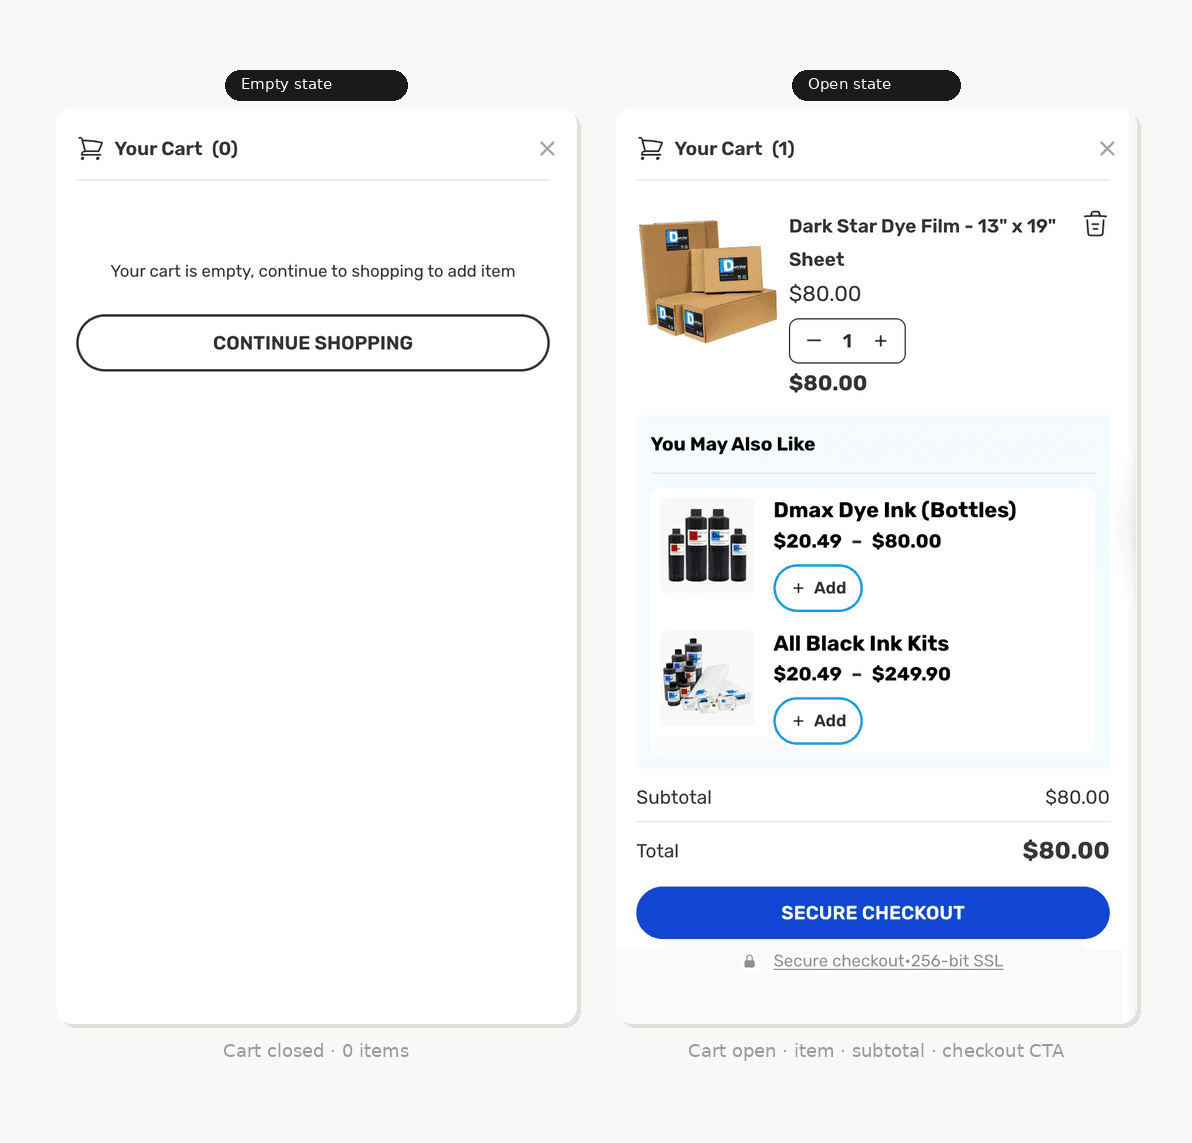
Task: Open the Dmax Dye Ink bottles thumbnail
Action: 707,545
